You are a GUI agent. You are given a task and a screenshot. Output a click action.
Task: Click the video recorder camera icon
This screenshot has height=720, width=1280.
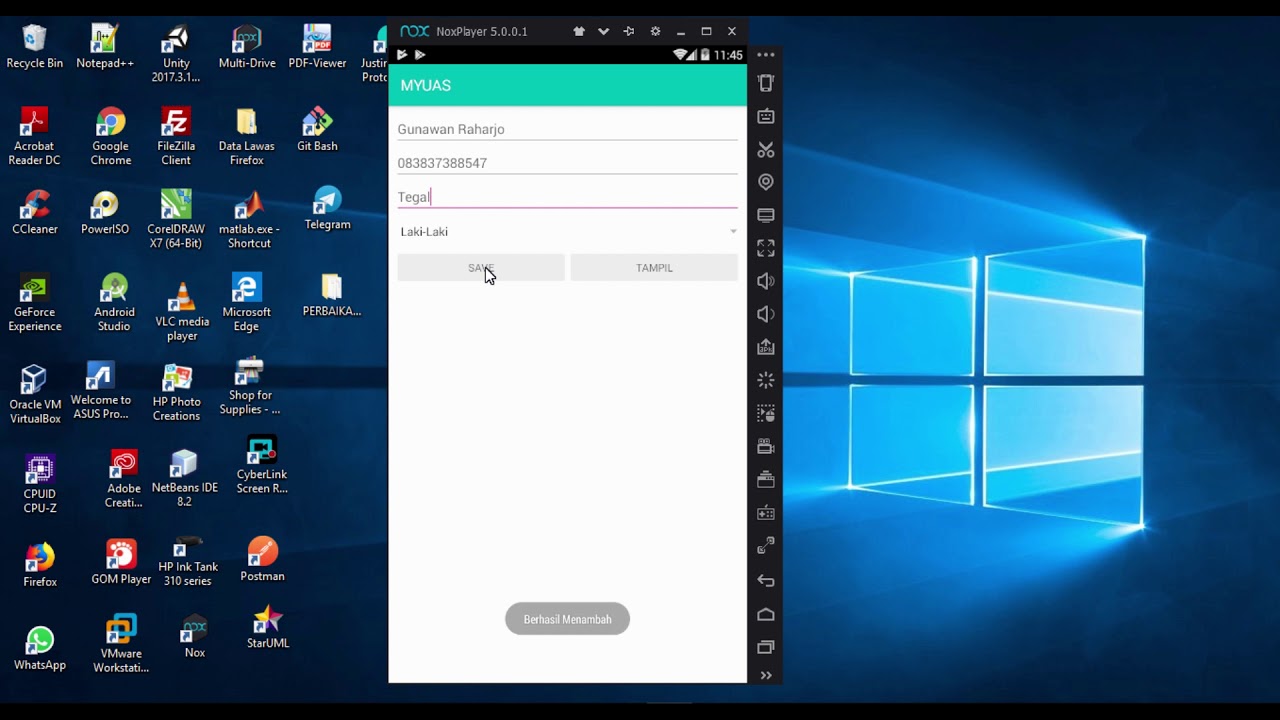coord(766,446)
